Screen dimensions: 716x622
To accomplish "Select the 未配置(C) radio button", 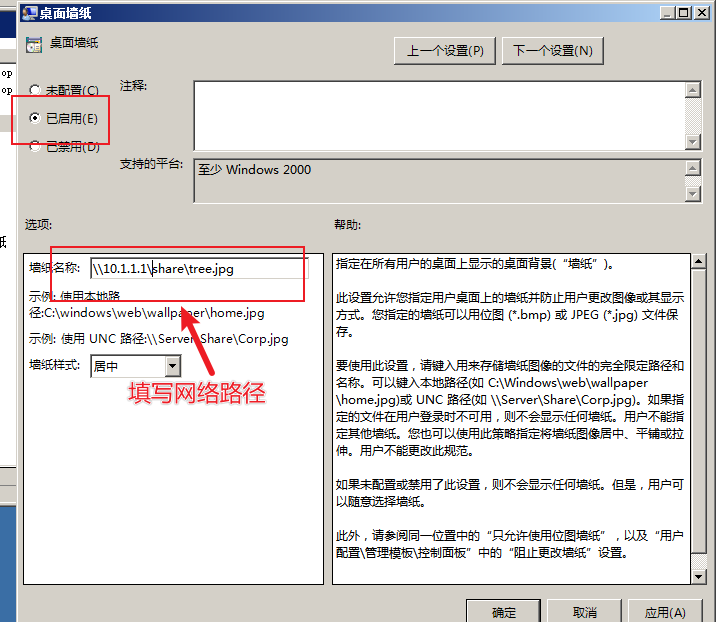I will [35, 90].
